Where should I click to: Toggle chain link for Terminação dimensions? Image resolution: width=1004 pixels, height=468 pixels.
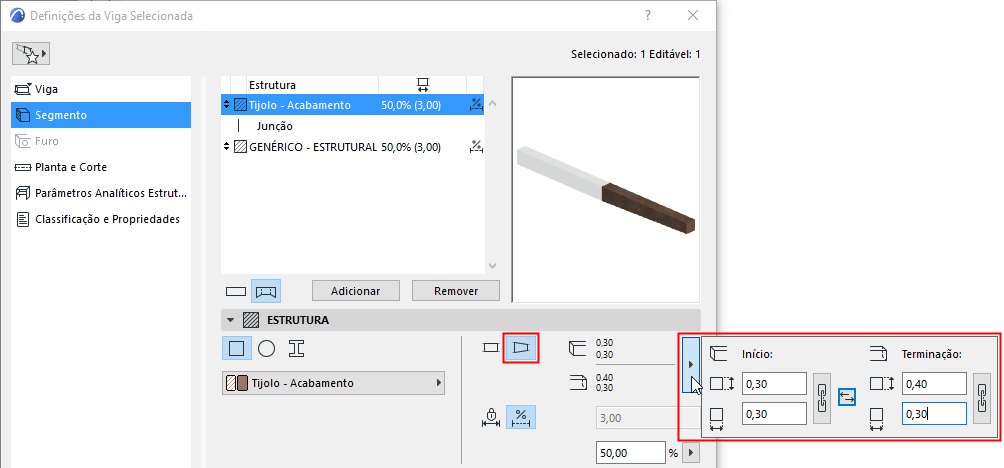(x=982, y=398)
